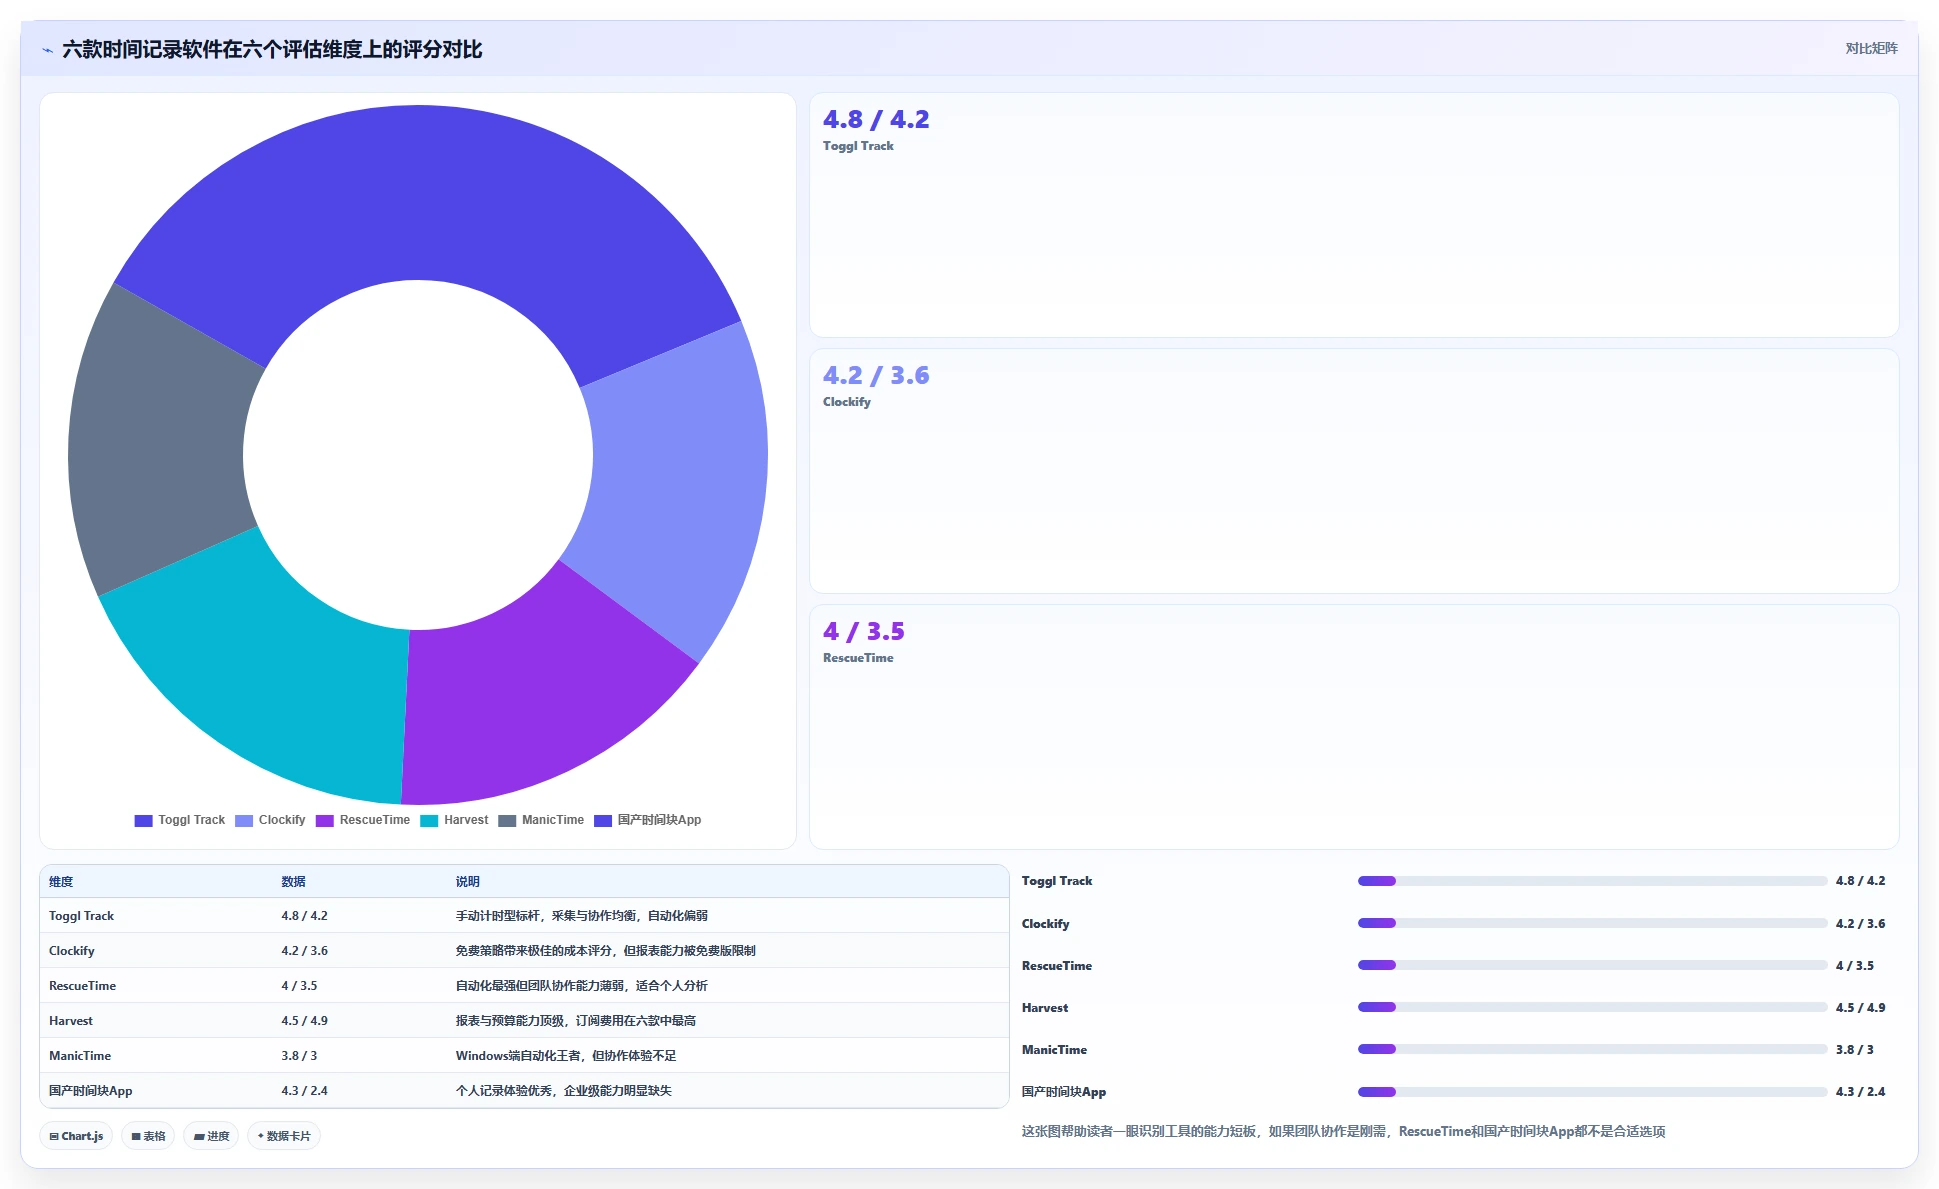Click the 3.8 / 3 value after the progress bar
Screen dimensions: 1939x1189
coord(1855,1050)
